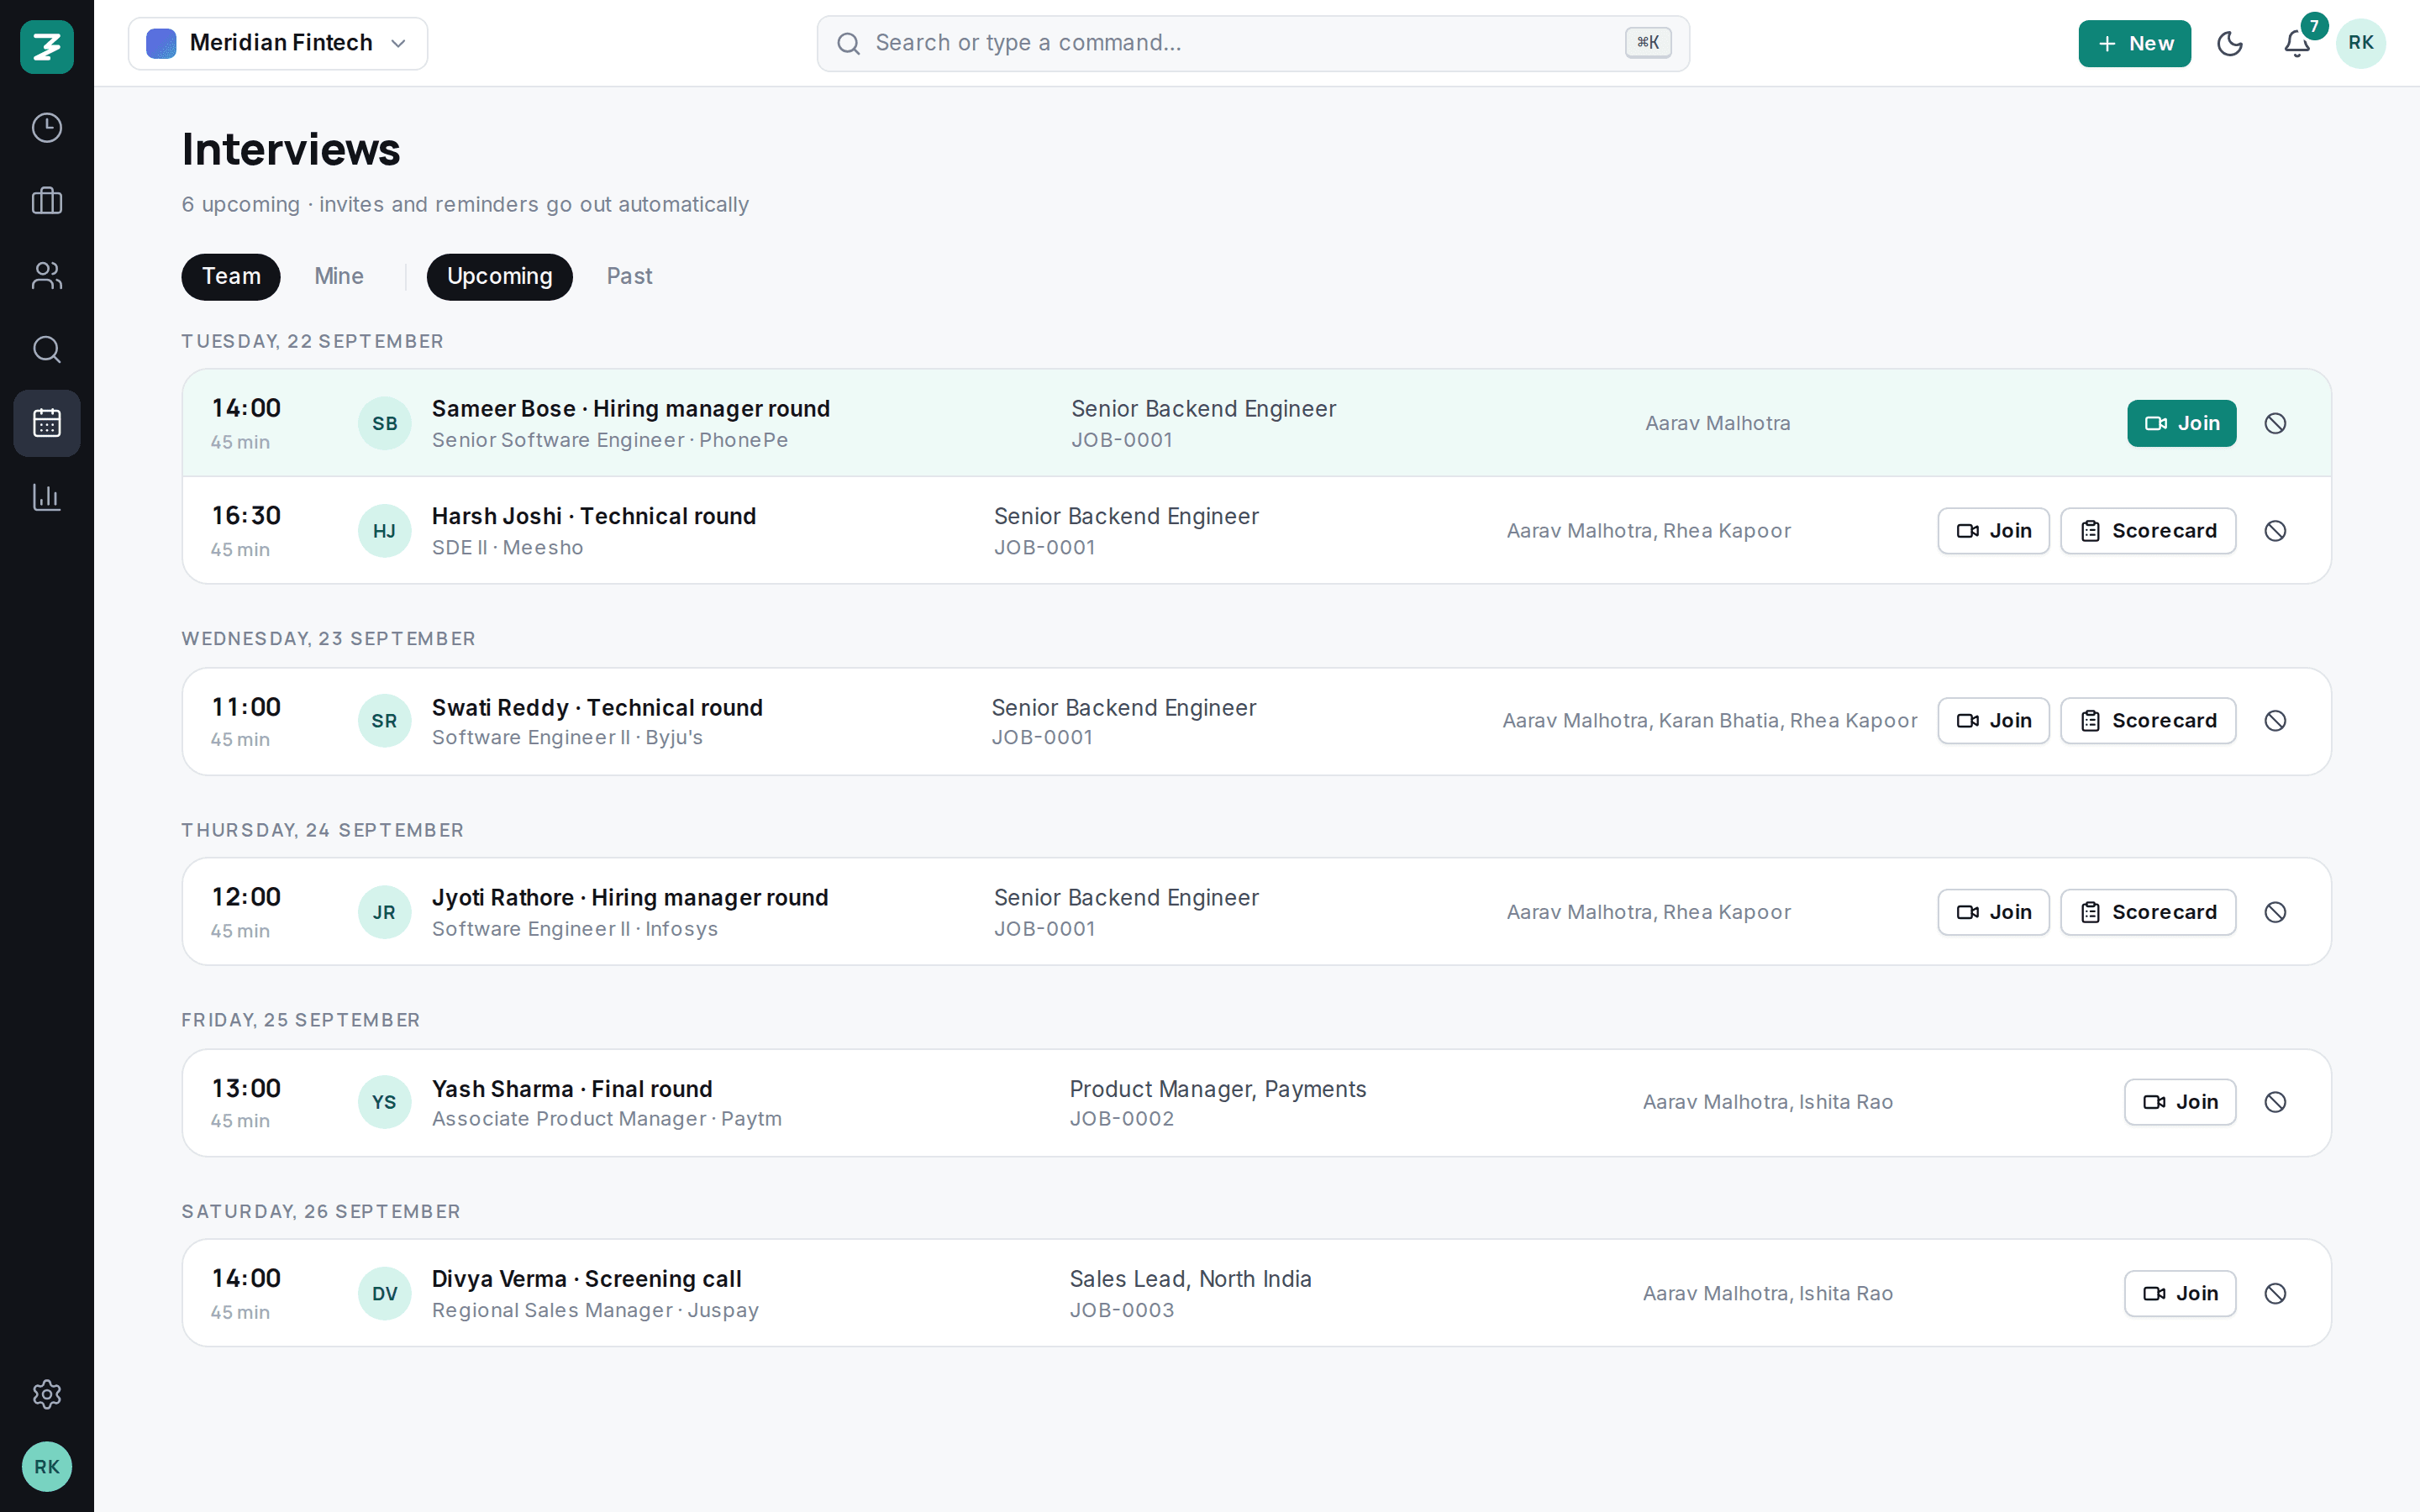Cancel Jyoti Rathore interview via circle-slash icon
This screenshot has height=1512, width=2420.
pos(2275,912)
